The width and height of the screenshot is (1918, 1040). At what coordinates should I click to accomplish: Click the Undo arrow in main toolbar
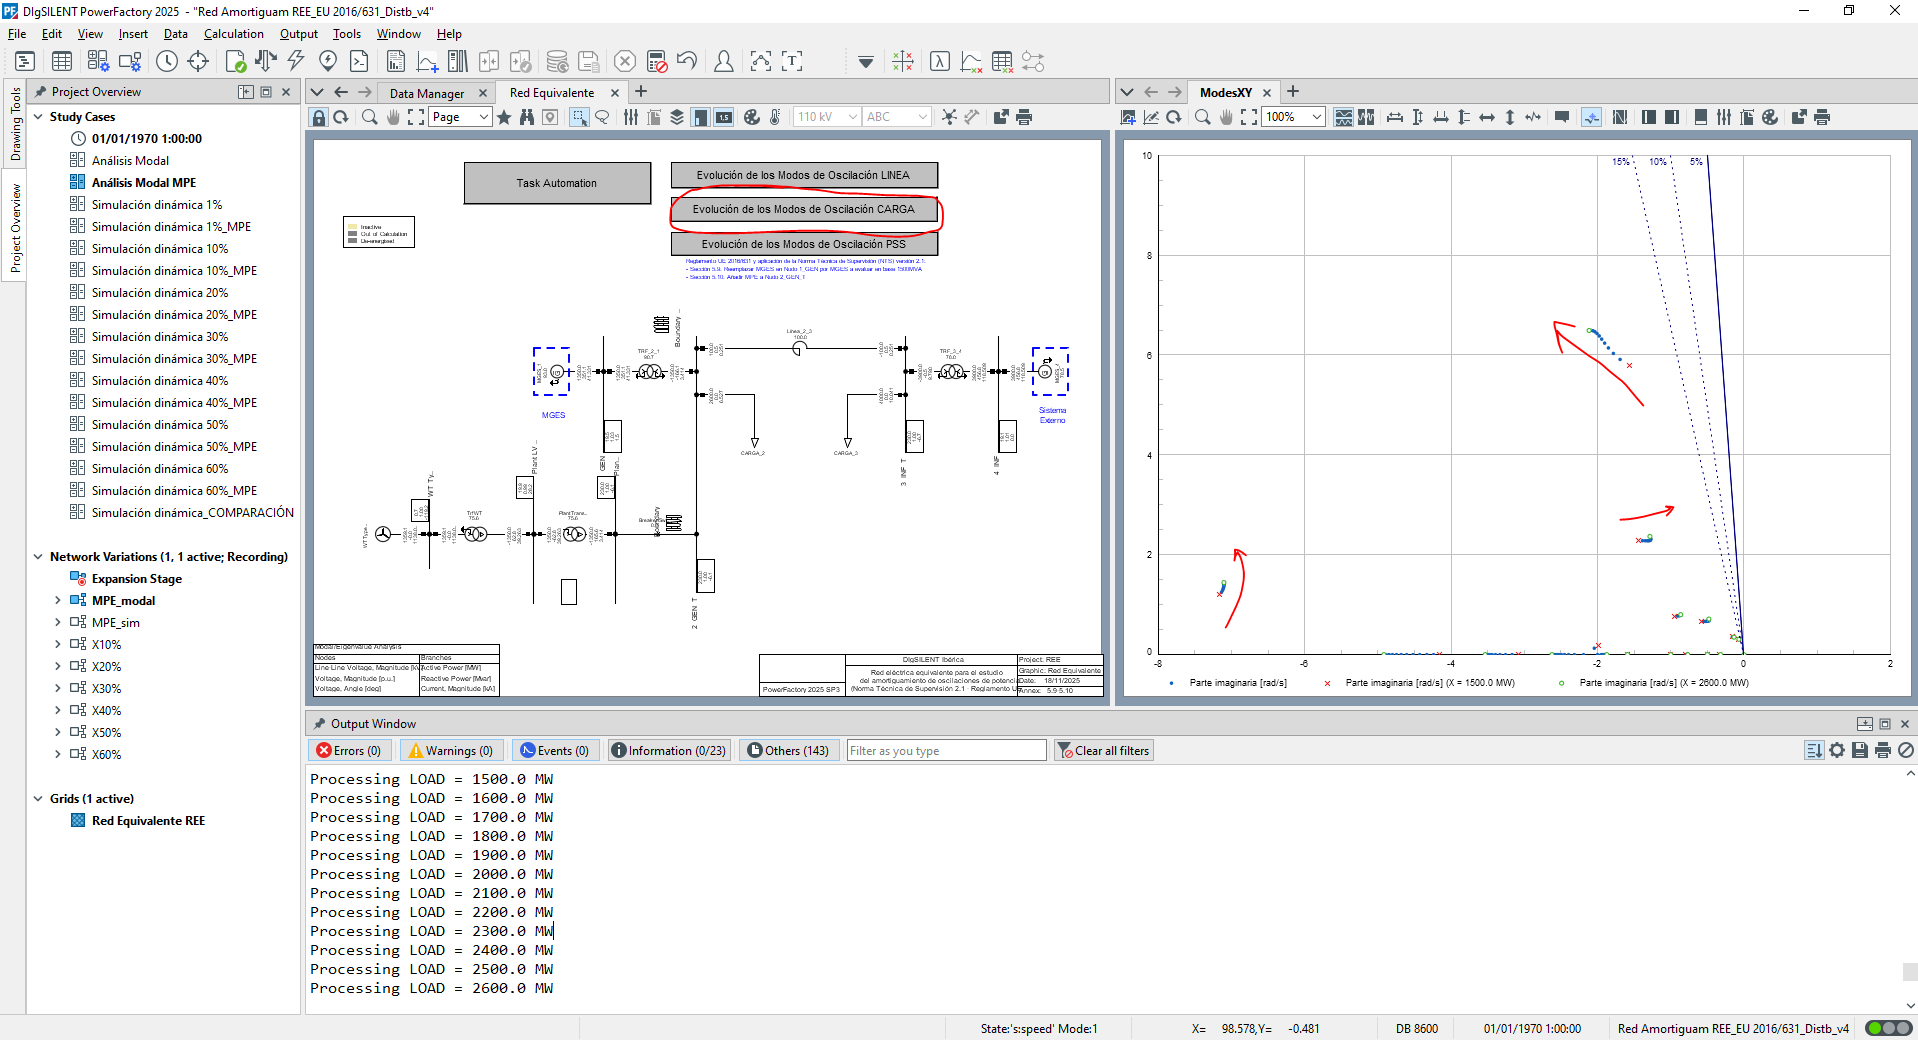point(686,61)
